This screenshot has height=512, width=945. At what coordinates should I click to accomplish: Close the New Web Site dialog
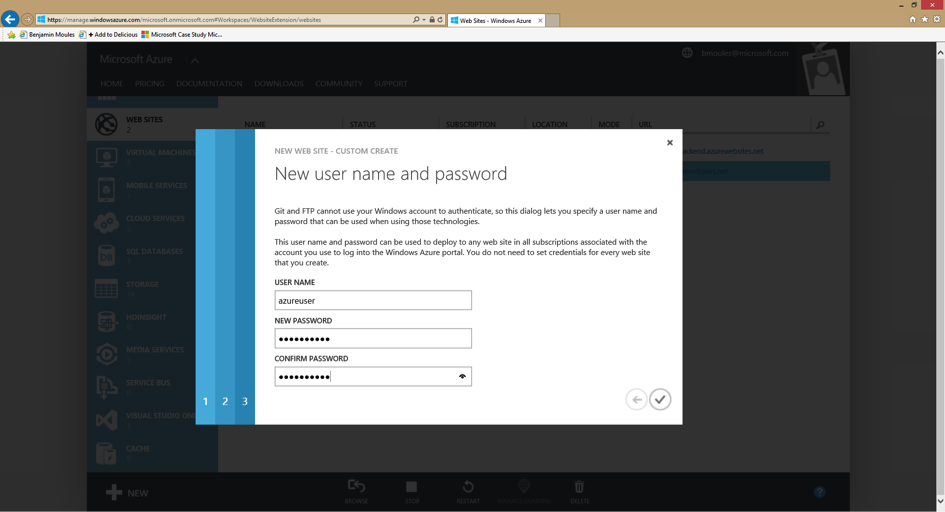tap(670, 143)
